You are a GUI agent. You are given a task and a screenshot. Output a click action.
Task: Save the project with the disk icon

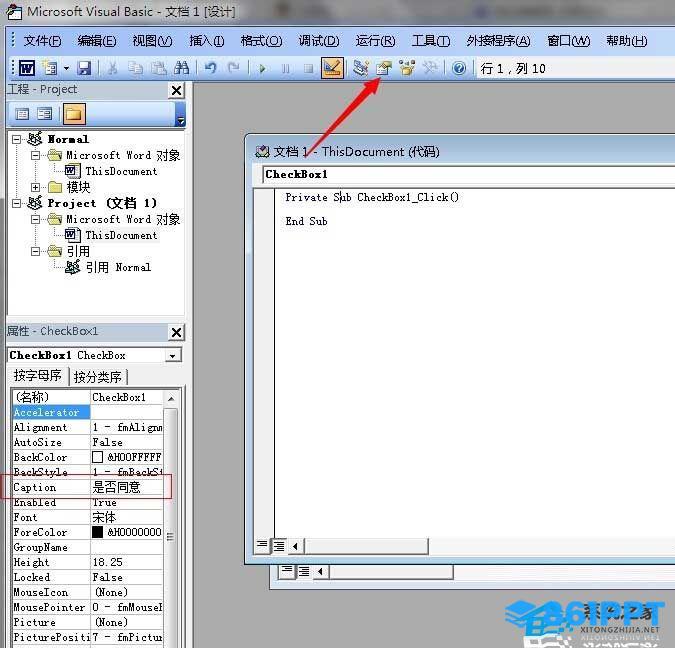pos(84,68)
